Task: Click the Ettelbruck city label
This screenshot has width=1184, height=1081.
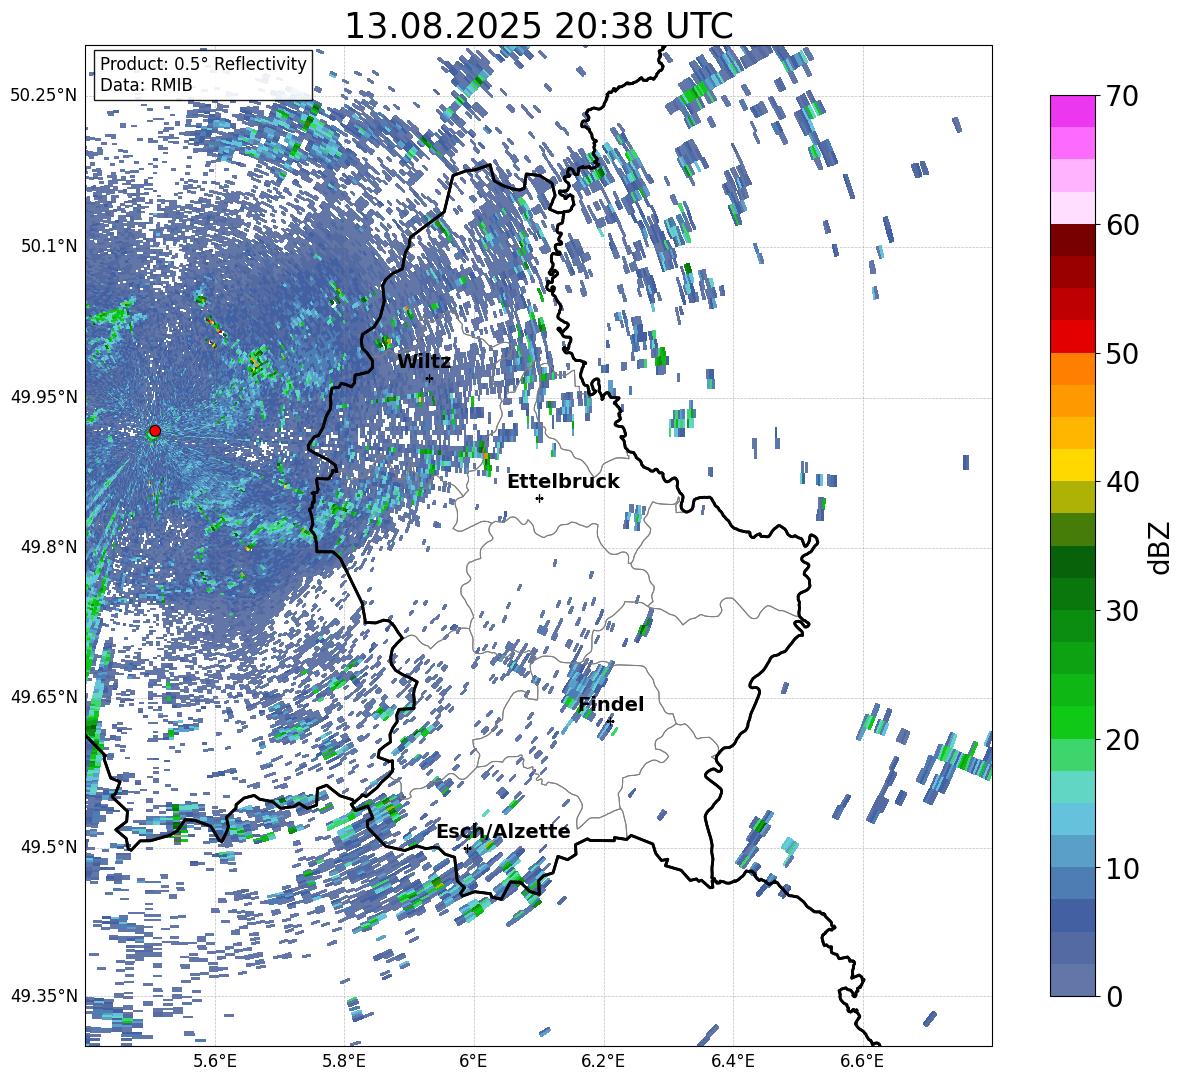Action: pyautogui.click(x=563, y=481)
